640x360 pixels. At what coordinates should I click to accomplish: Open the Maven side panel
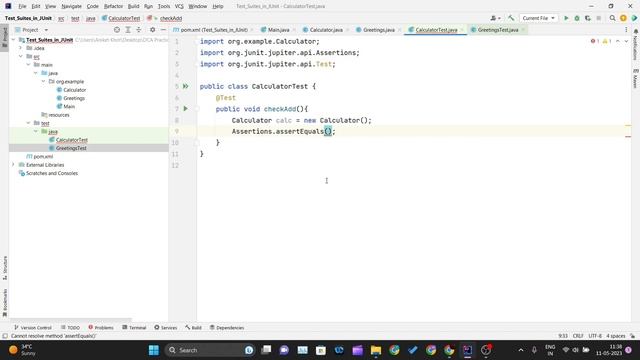point(636,79)
